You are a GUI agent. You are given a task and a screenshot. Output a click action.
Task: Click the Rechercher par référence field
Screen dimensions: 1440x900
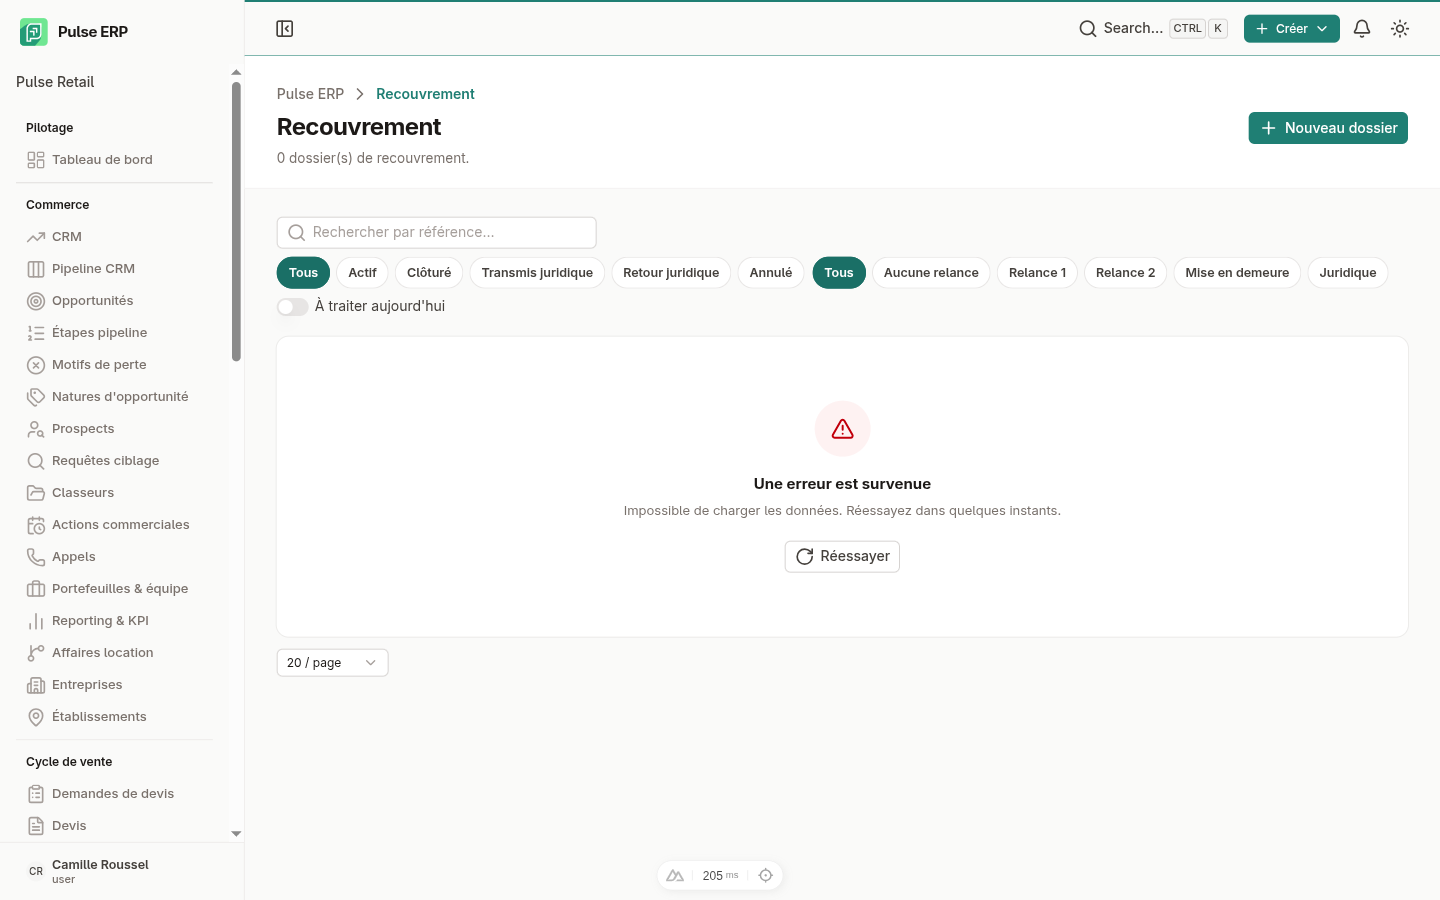pyautogui.click(x=437, y=233)
